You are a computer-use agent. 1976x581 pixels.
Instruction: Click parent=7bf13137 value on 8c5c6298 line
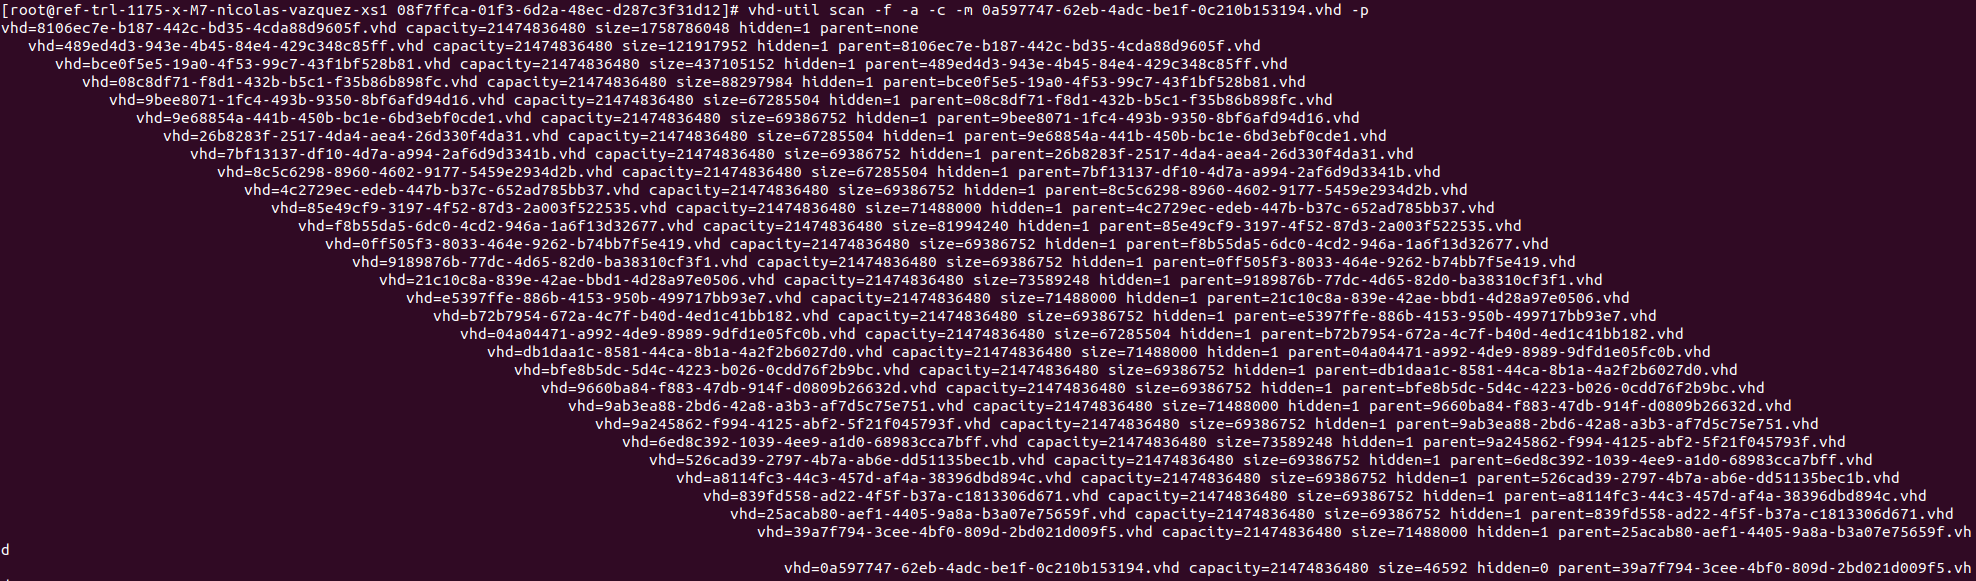(1229, 172)
